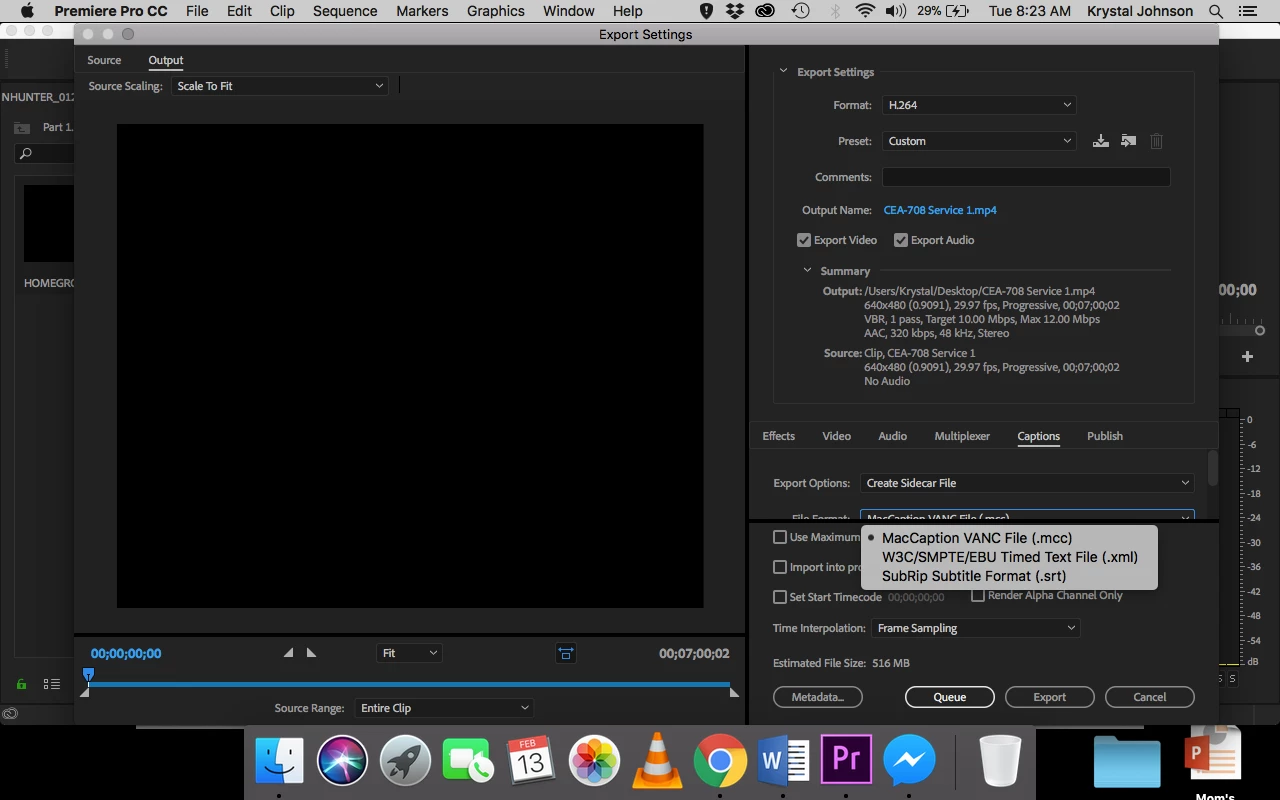Open Launchpad rocket icon in Dock
The image size is (1280, 800).
click(x=405, y=762)
